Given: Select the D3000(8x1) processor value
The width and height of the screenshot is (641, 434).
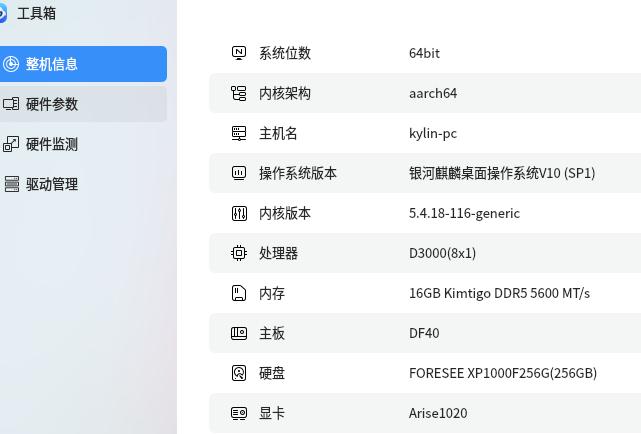Looking at the screenshot, I should click(x=442, y=253).
